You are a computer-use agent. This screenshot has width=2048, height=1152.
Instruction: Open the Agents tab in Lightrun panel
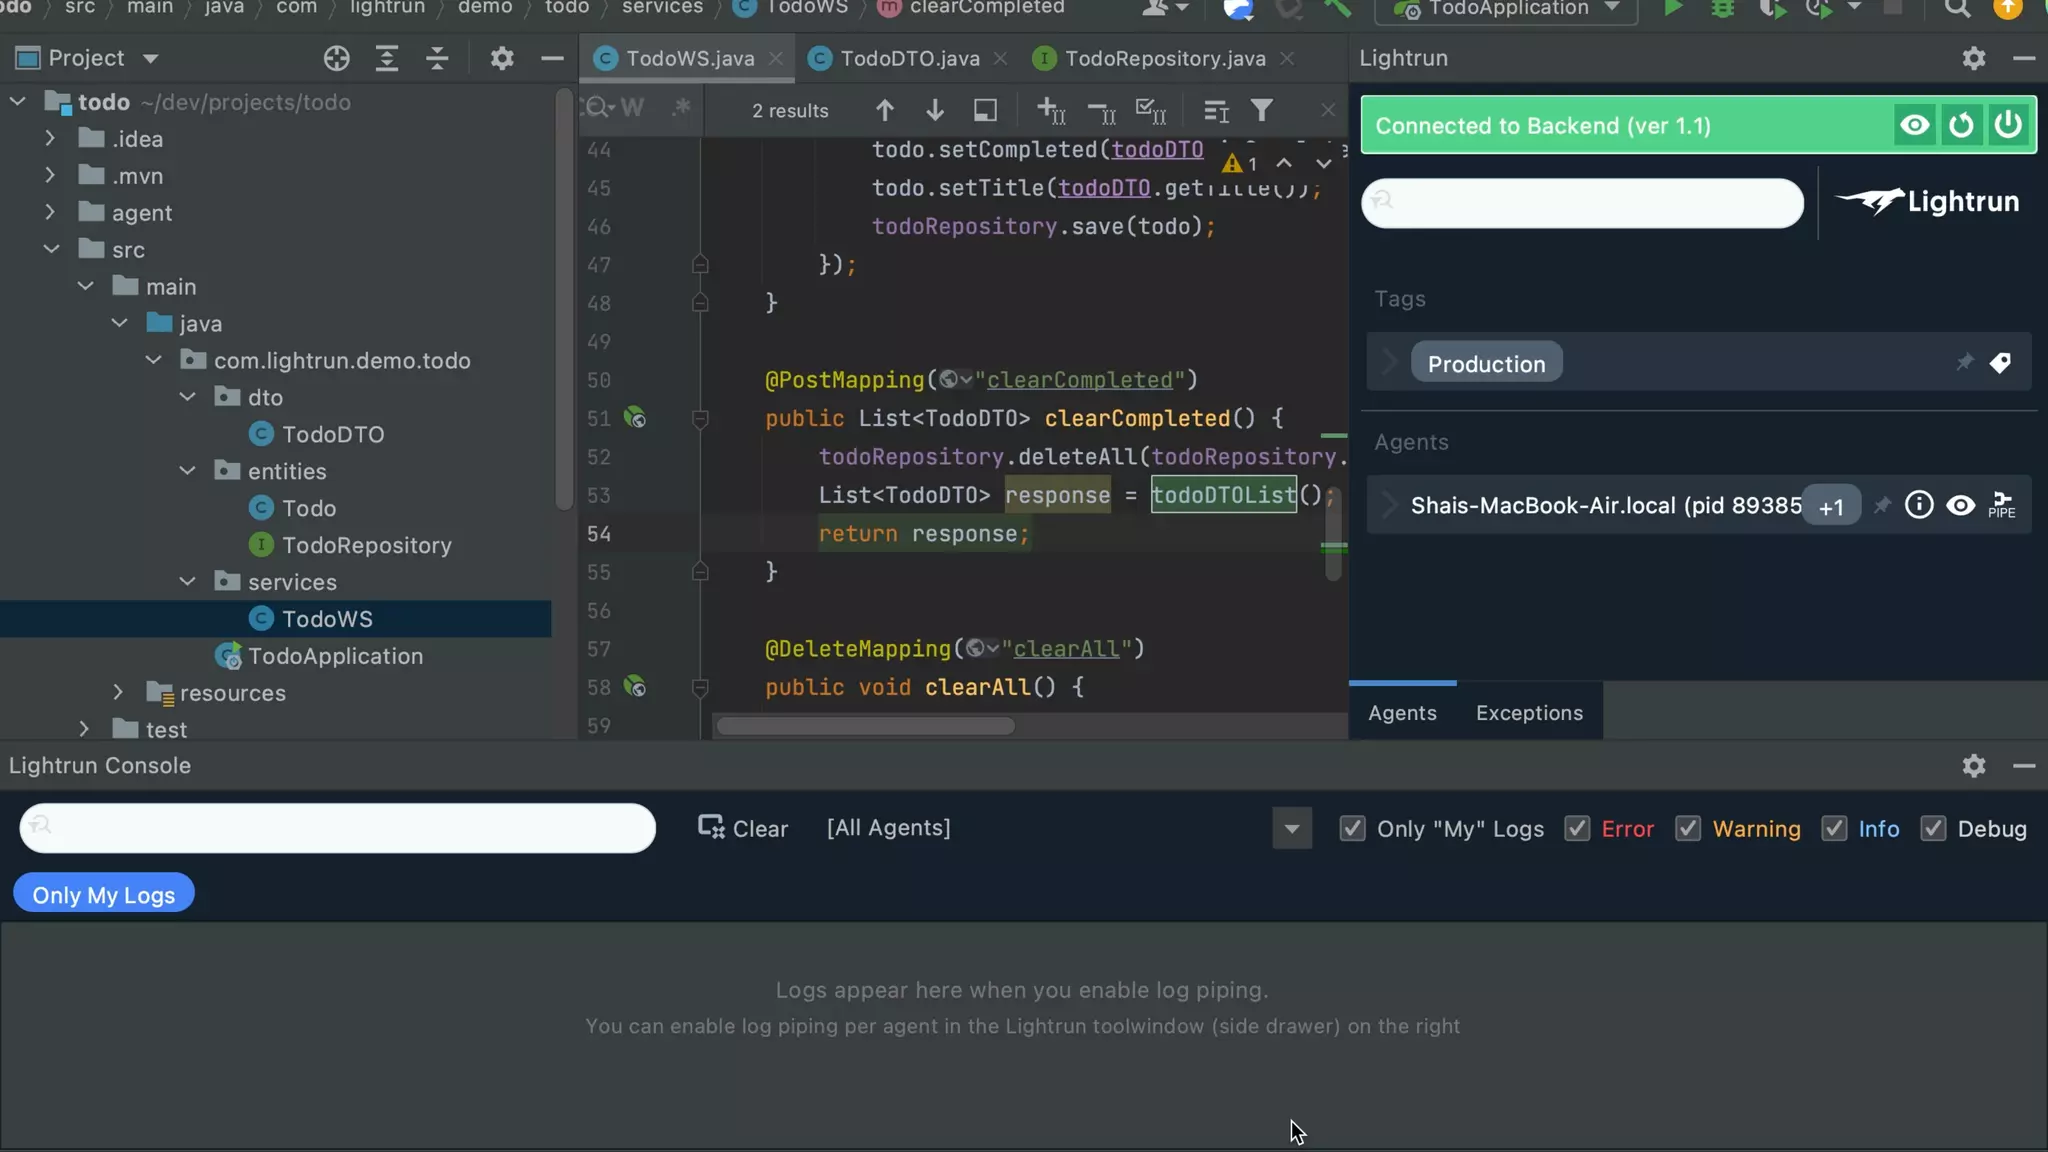tap(1402, 713)
